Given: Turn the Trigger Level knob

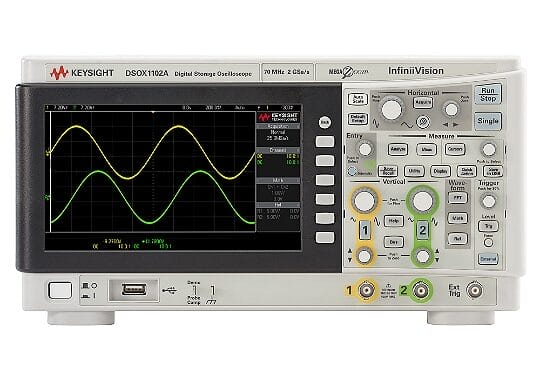Looking at the screenshot, I should coord(488,202).
